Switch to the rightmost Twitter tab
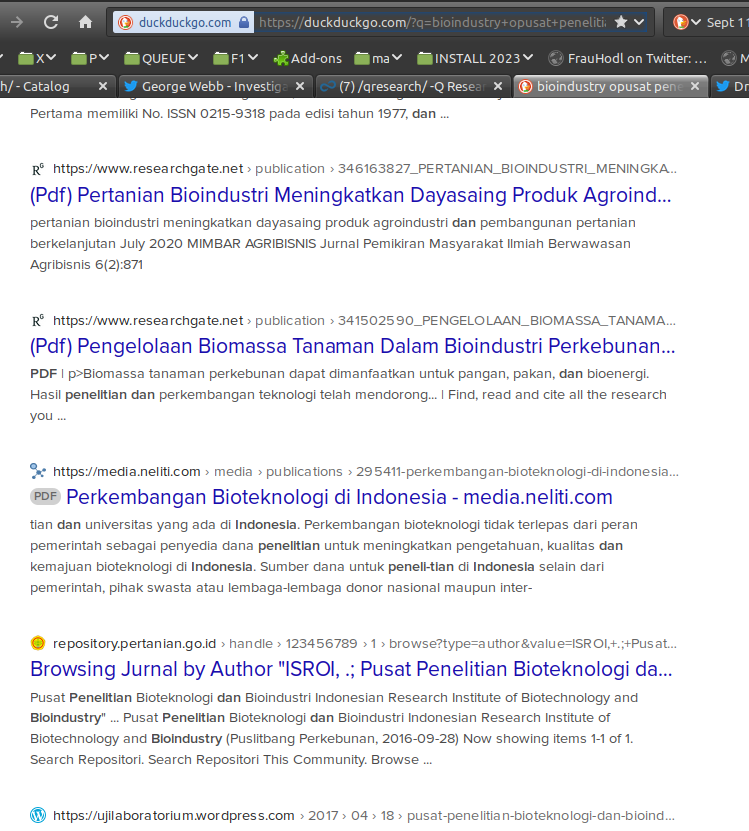This screenshot has height=831, width=749. click(730, 86)
